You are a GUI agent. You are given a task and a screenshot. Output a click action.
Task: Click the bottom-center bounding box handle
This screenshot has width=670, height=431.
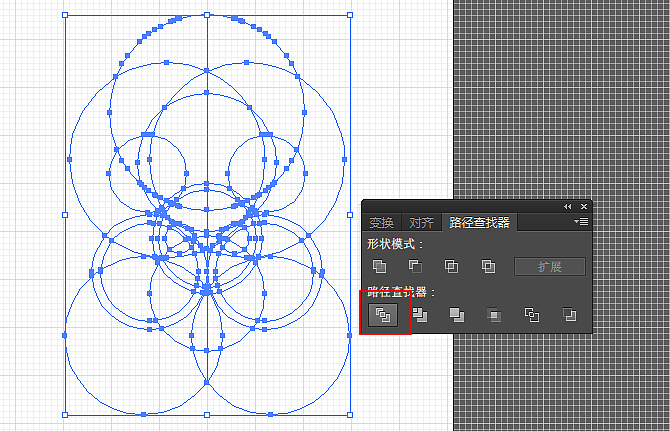(x=207, y=415)
